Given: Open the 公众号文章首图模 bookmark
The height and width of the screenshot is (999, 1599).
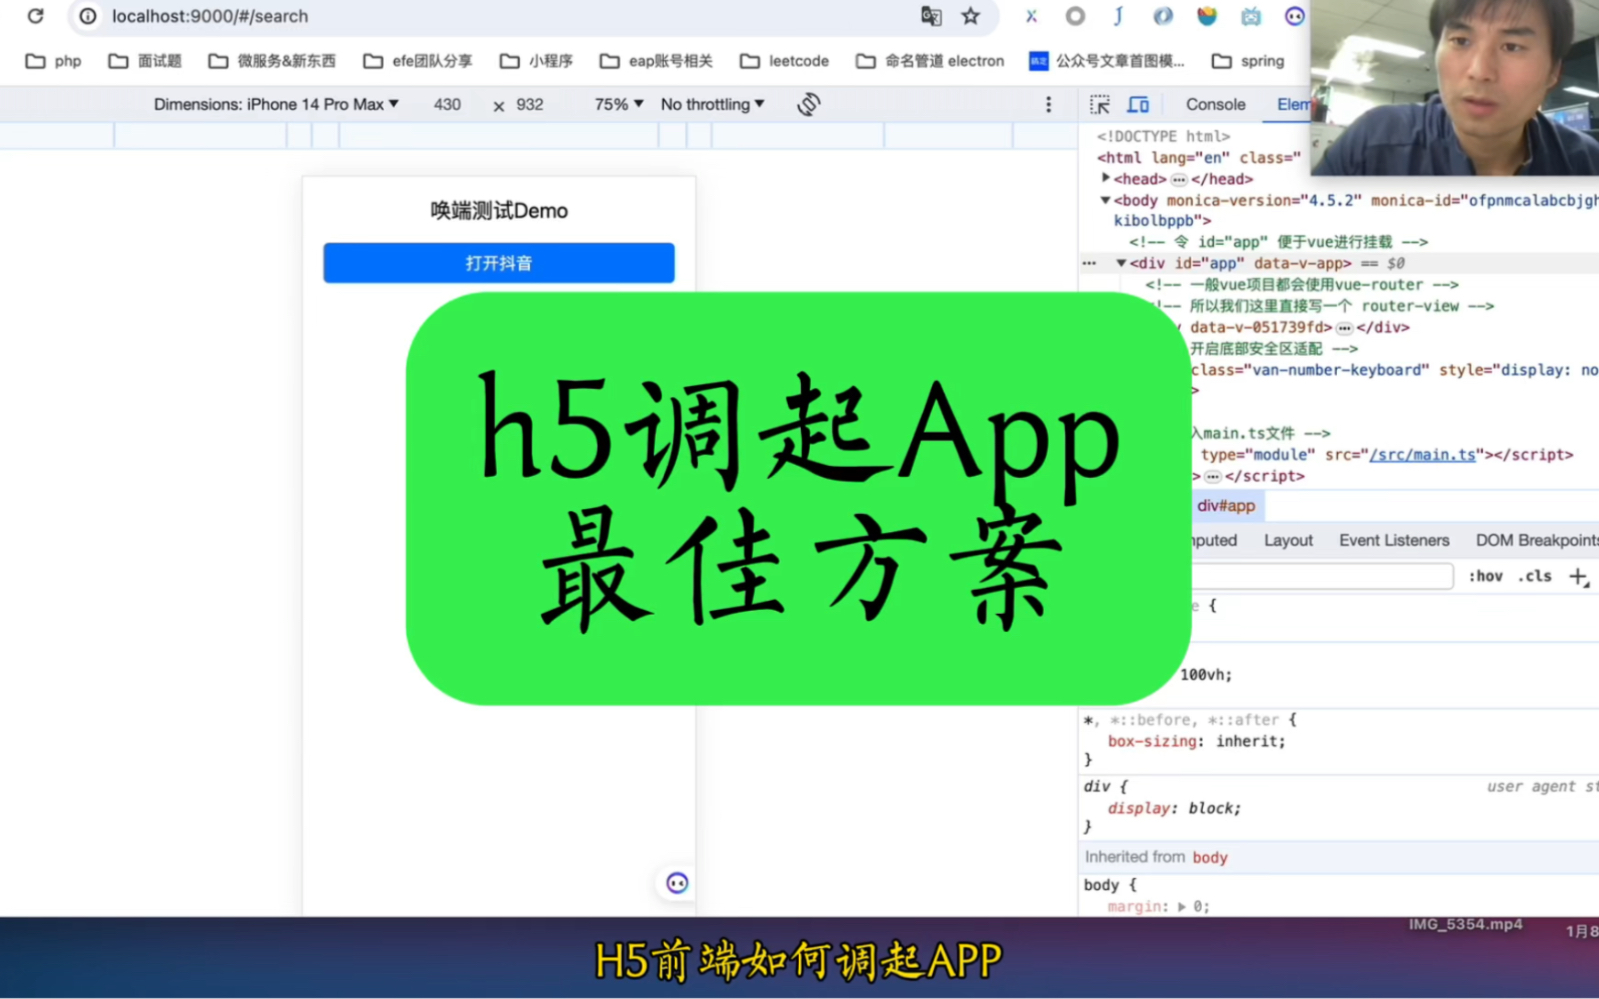Looking at the screenshot, I should [1107, 61].
